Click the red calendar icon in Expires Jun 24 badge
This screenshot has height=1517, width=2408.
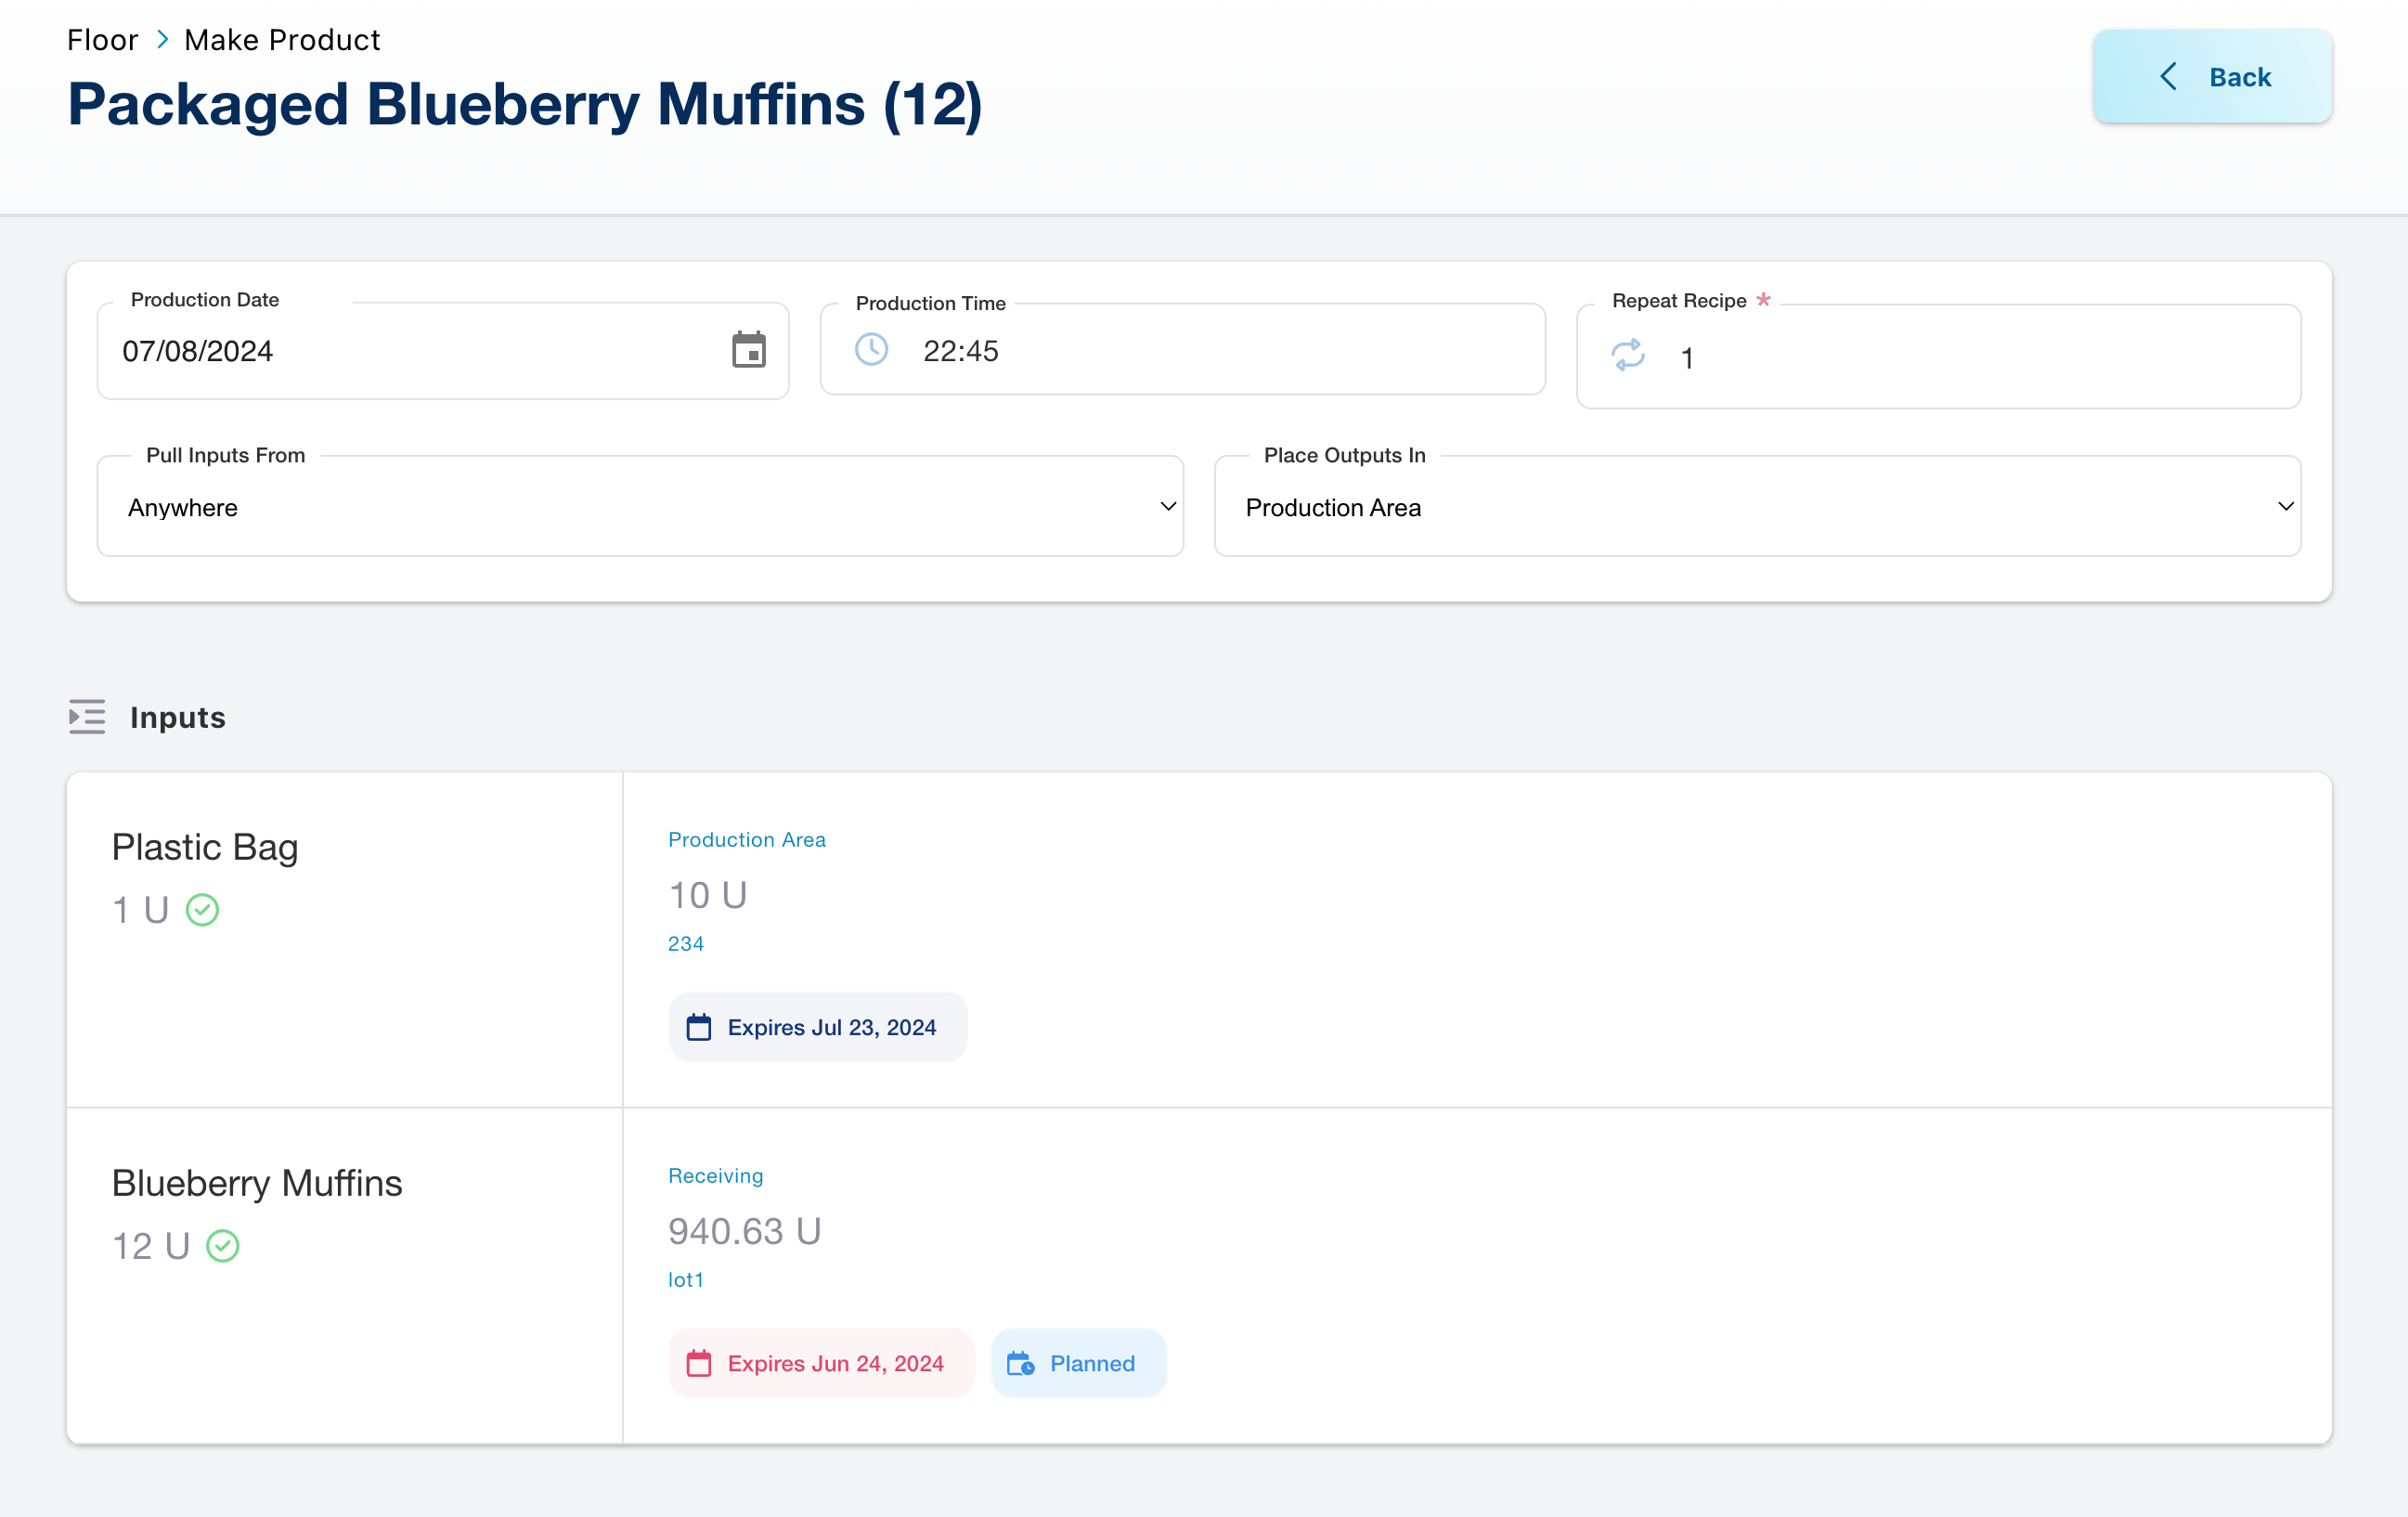coord(699,1363)
